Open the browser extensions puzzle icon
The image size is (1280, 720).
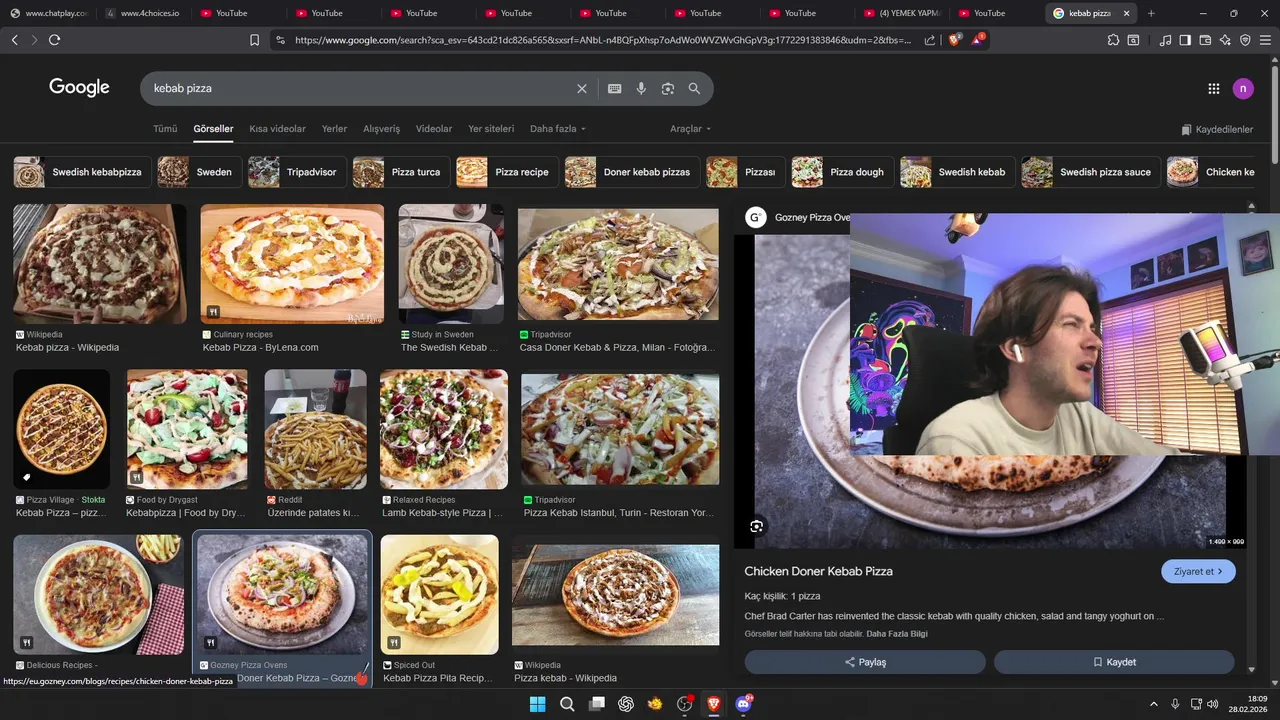pyautogui.click(x=1113, y=40)
